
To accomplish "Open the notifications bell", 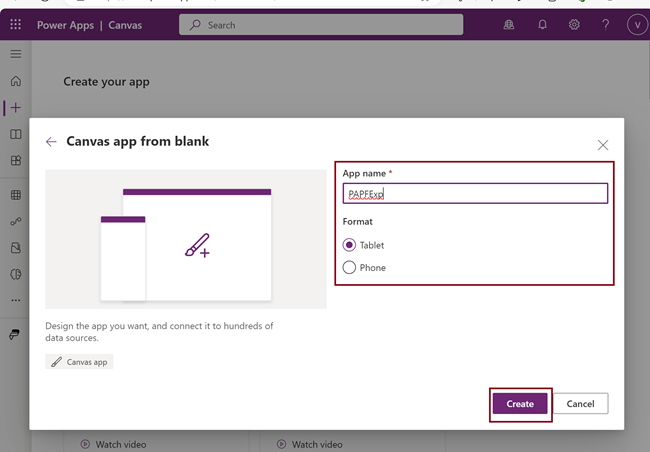I will click(542, 25).
